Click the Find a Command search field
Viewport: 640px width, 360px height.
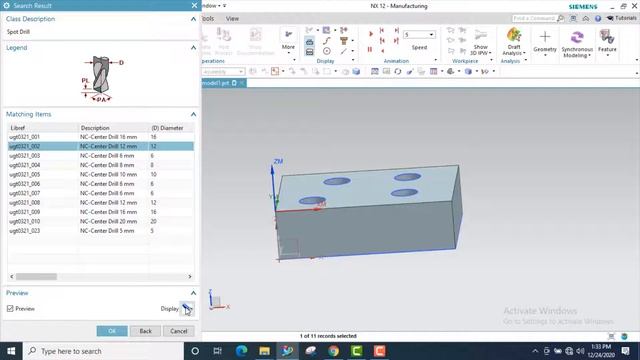(534, 18)
